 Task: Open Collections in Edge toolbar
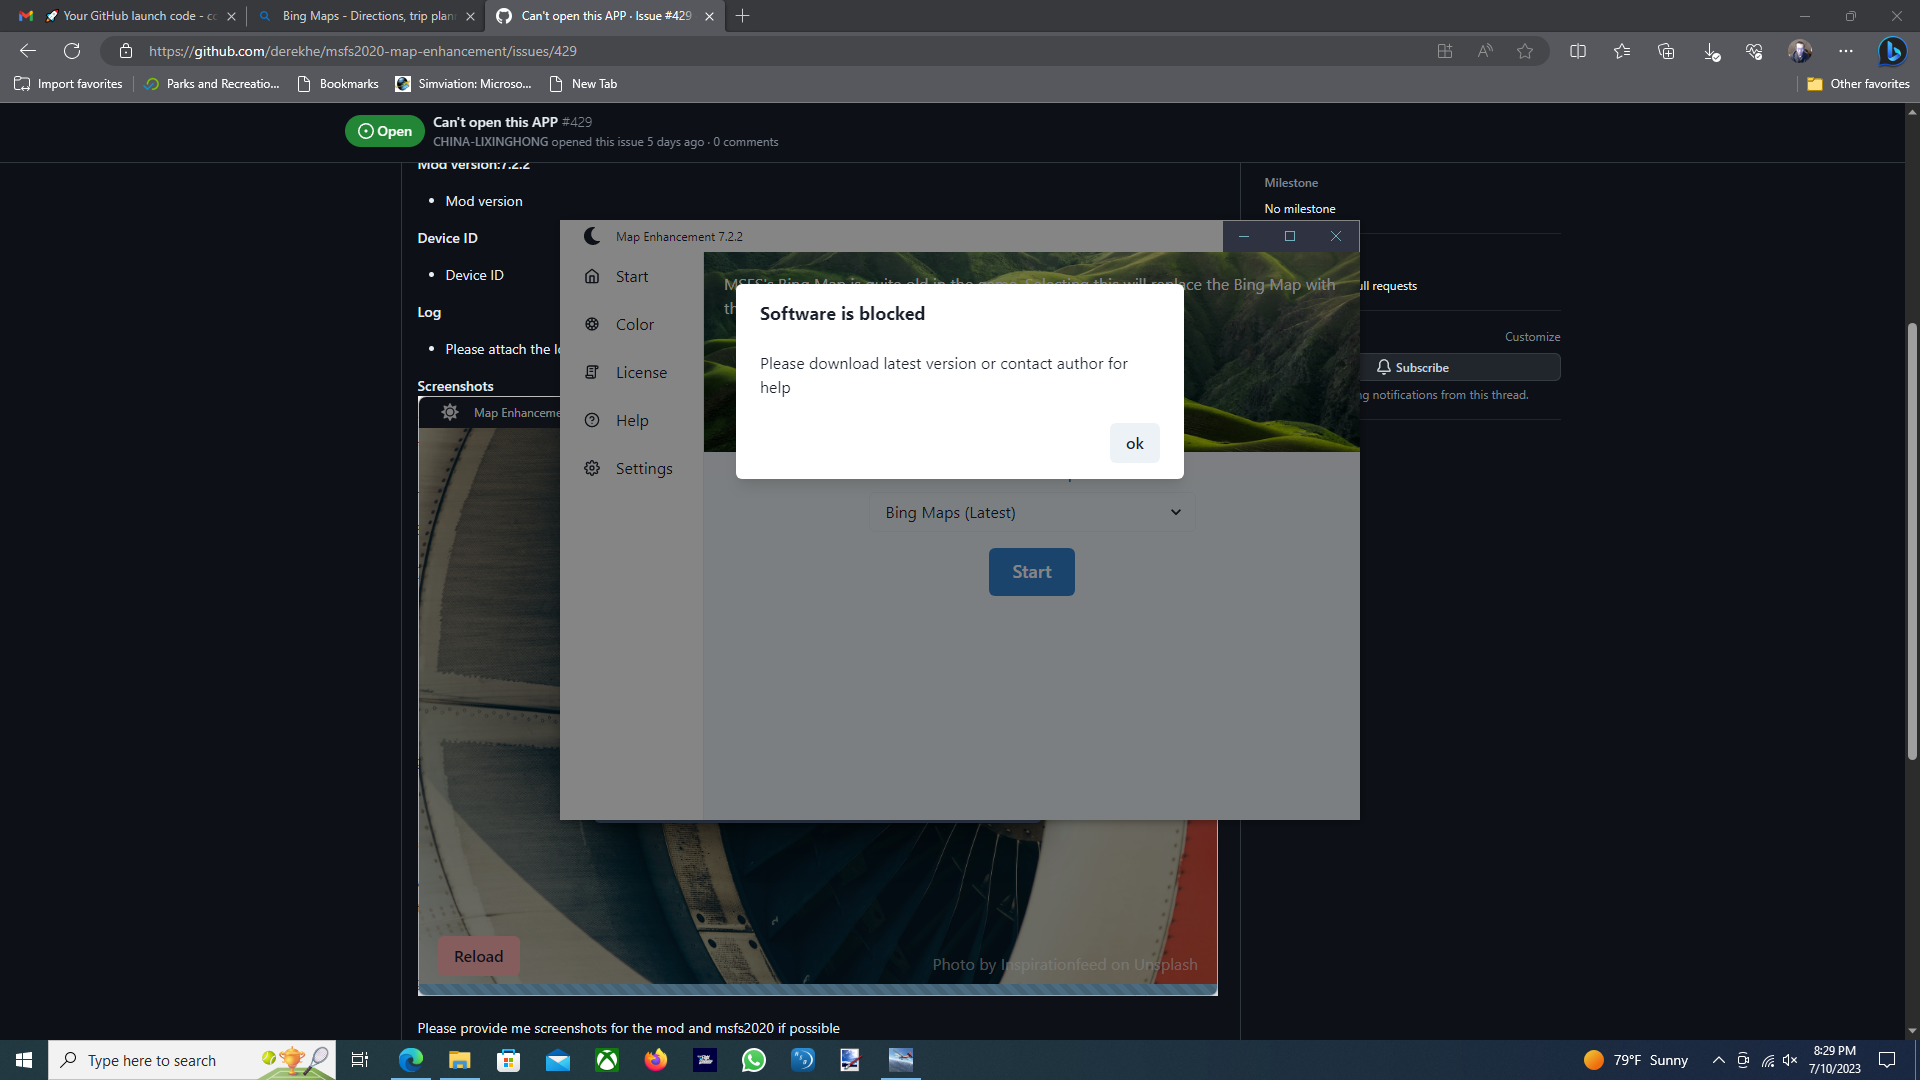pyautogui.click(x=1666, y=51)
